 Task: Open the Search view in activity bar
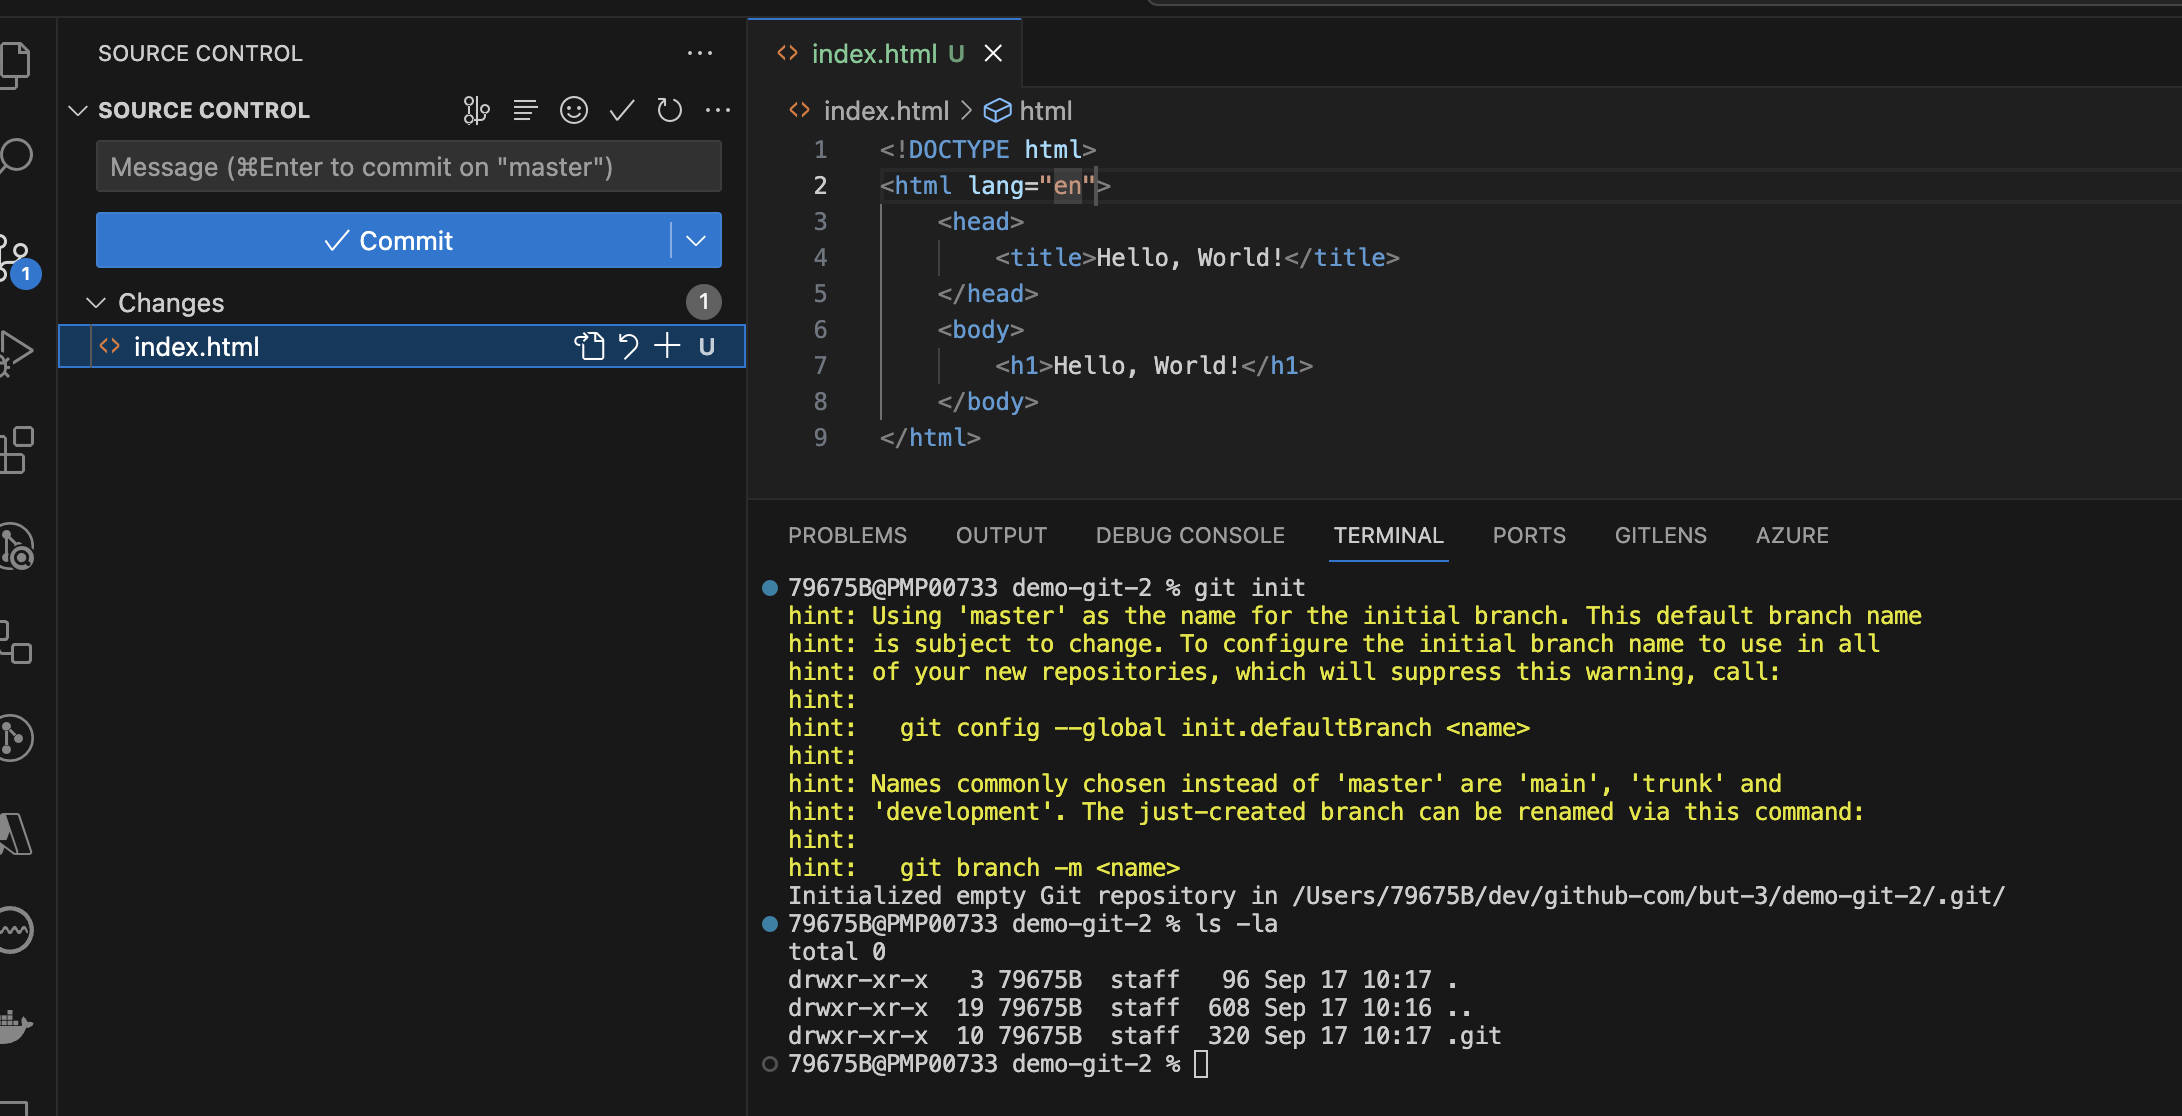[14, 157]
